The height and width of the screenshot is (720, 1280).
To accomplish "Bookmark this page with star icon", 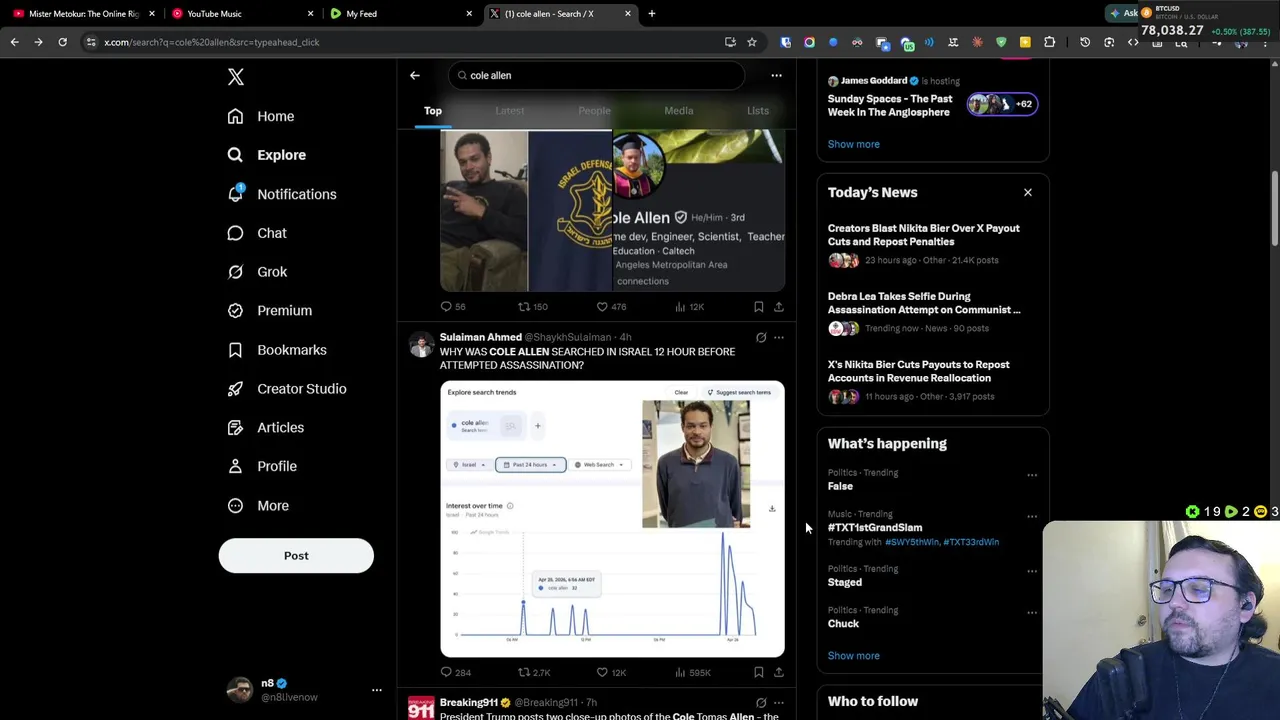I will tap(752, 42).
